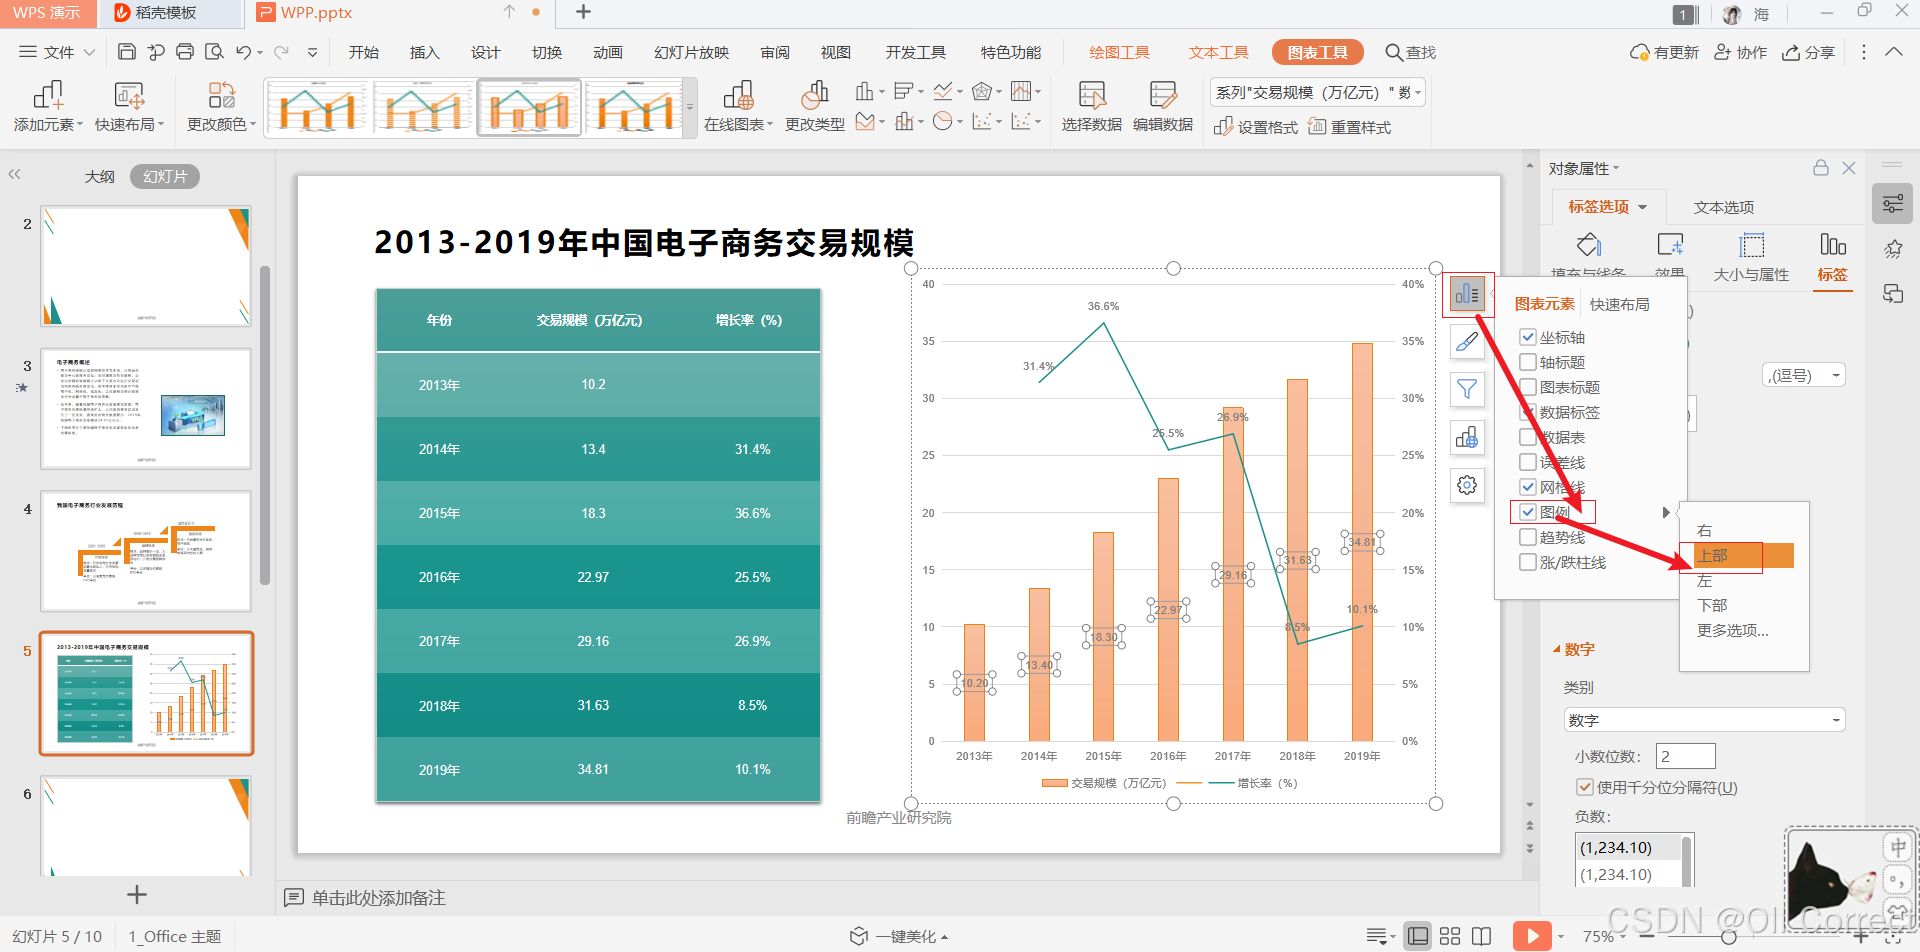Open the Size & Properties (大小与属性) panel
The width and height of the screenshot is (1920, 952).
coord(1751,258)
